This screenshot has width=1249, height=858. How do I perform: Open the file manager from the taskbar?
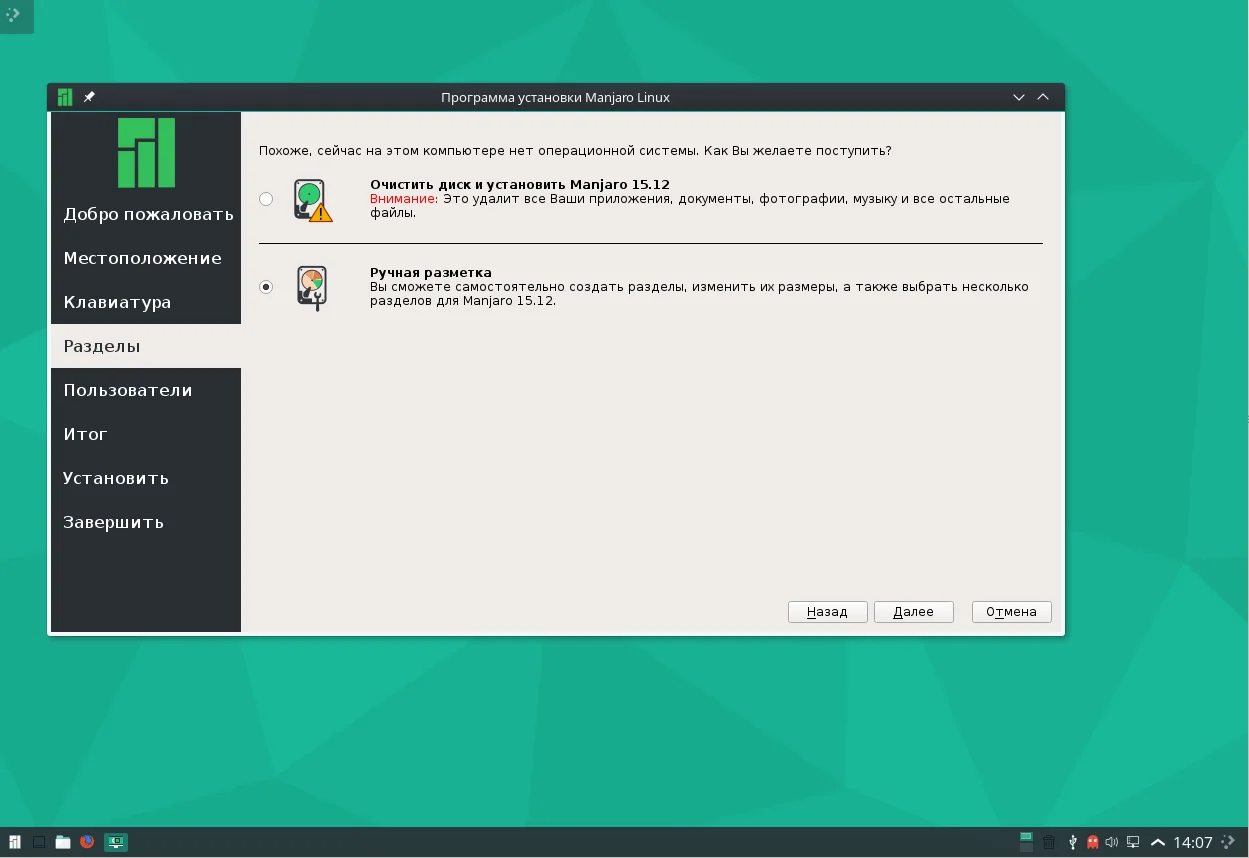63,842
